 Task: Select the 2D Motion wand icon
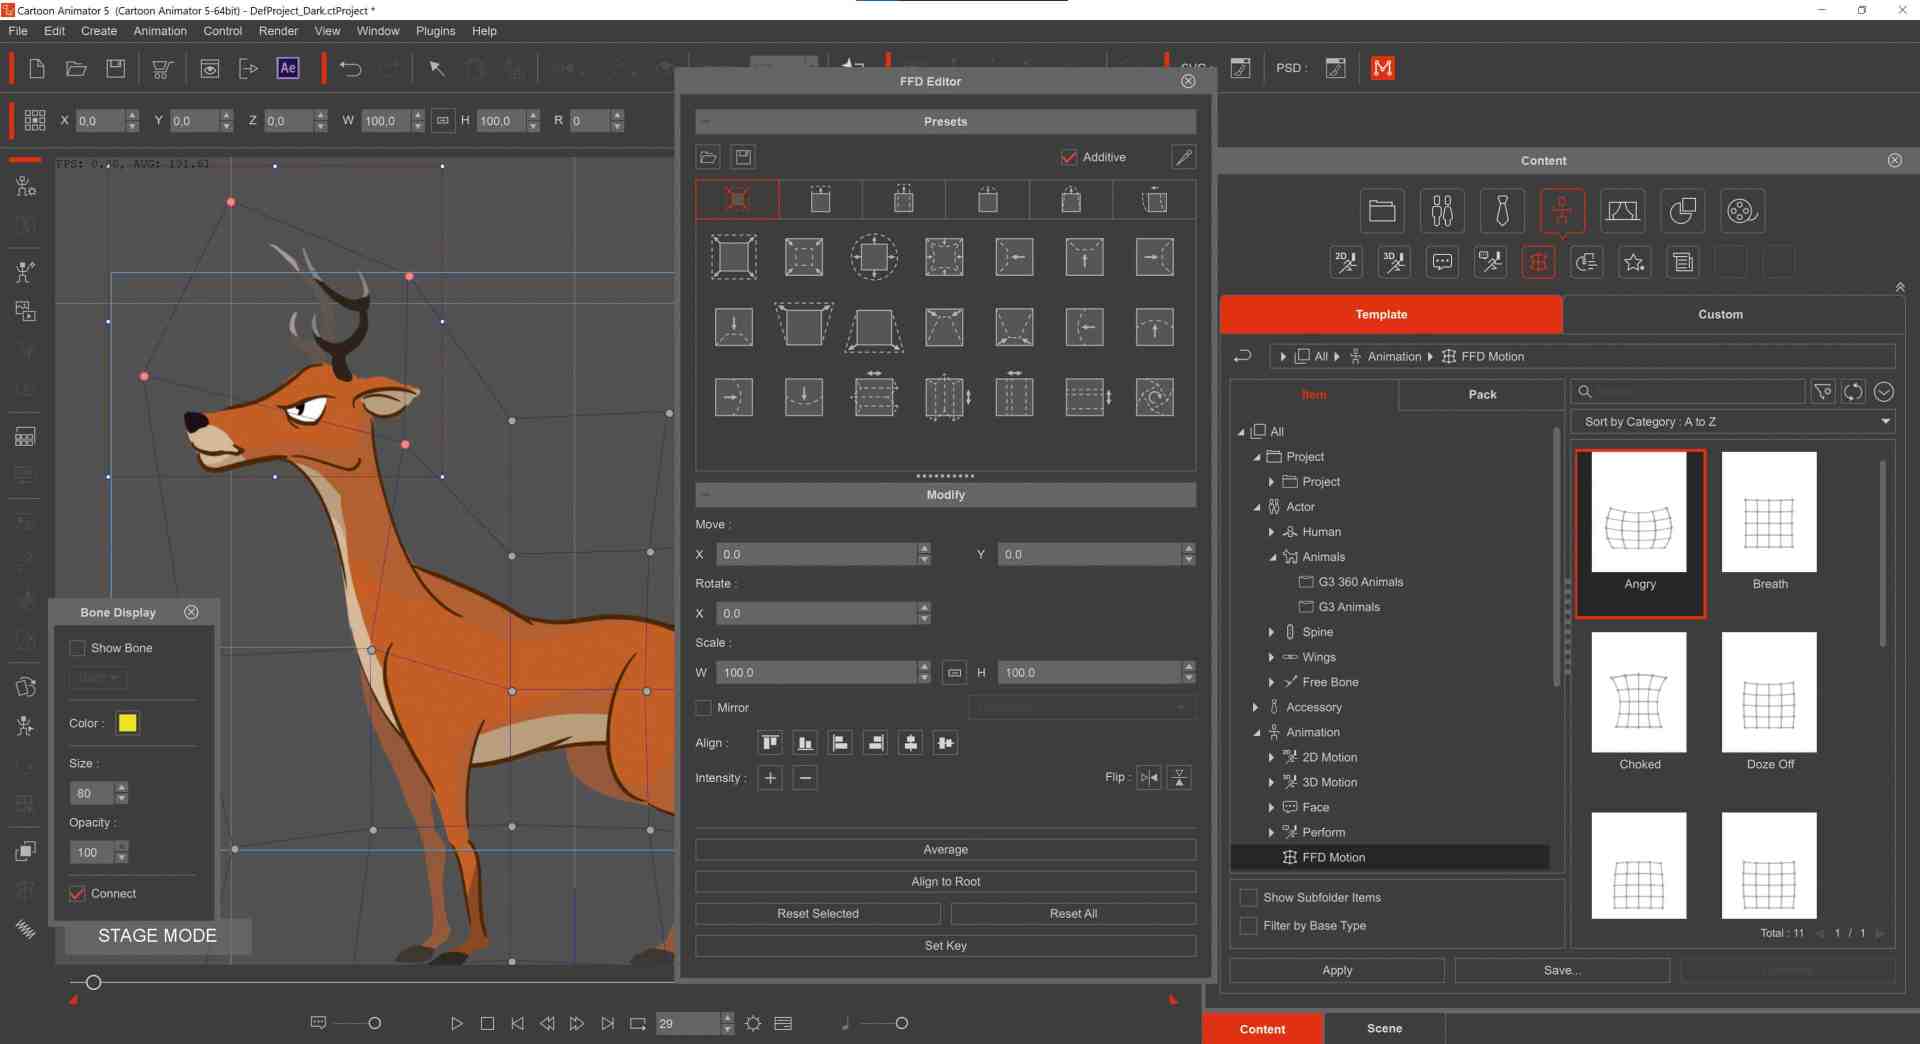coord(1345,262)
